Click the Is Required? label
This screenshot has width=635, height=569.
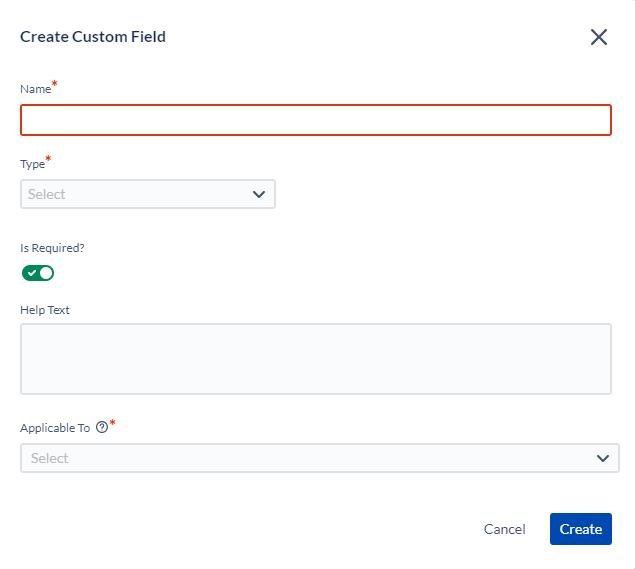point(52,248)
